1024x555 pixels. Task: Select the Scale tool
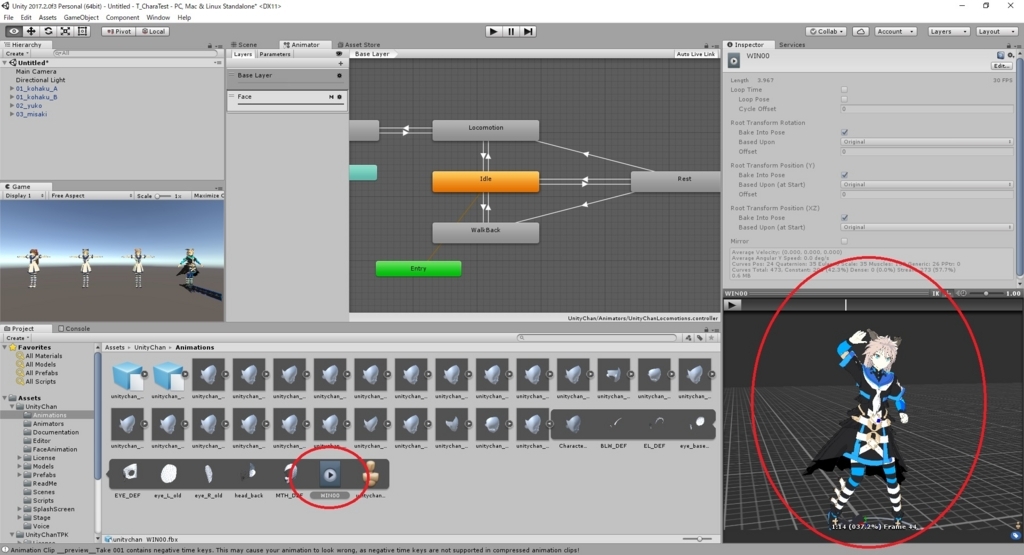coord(65,31)
